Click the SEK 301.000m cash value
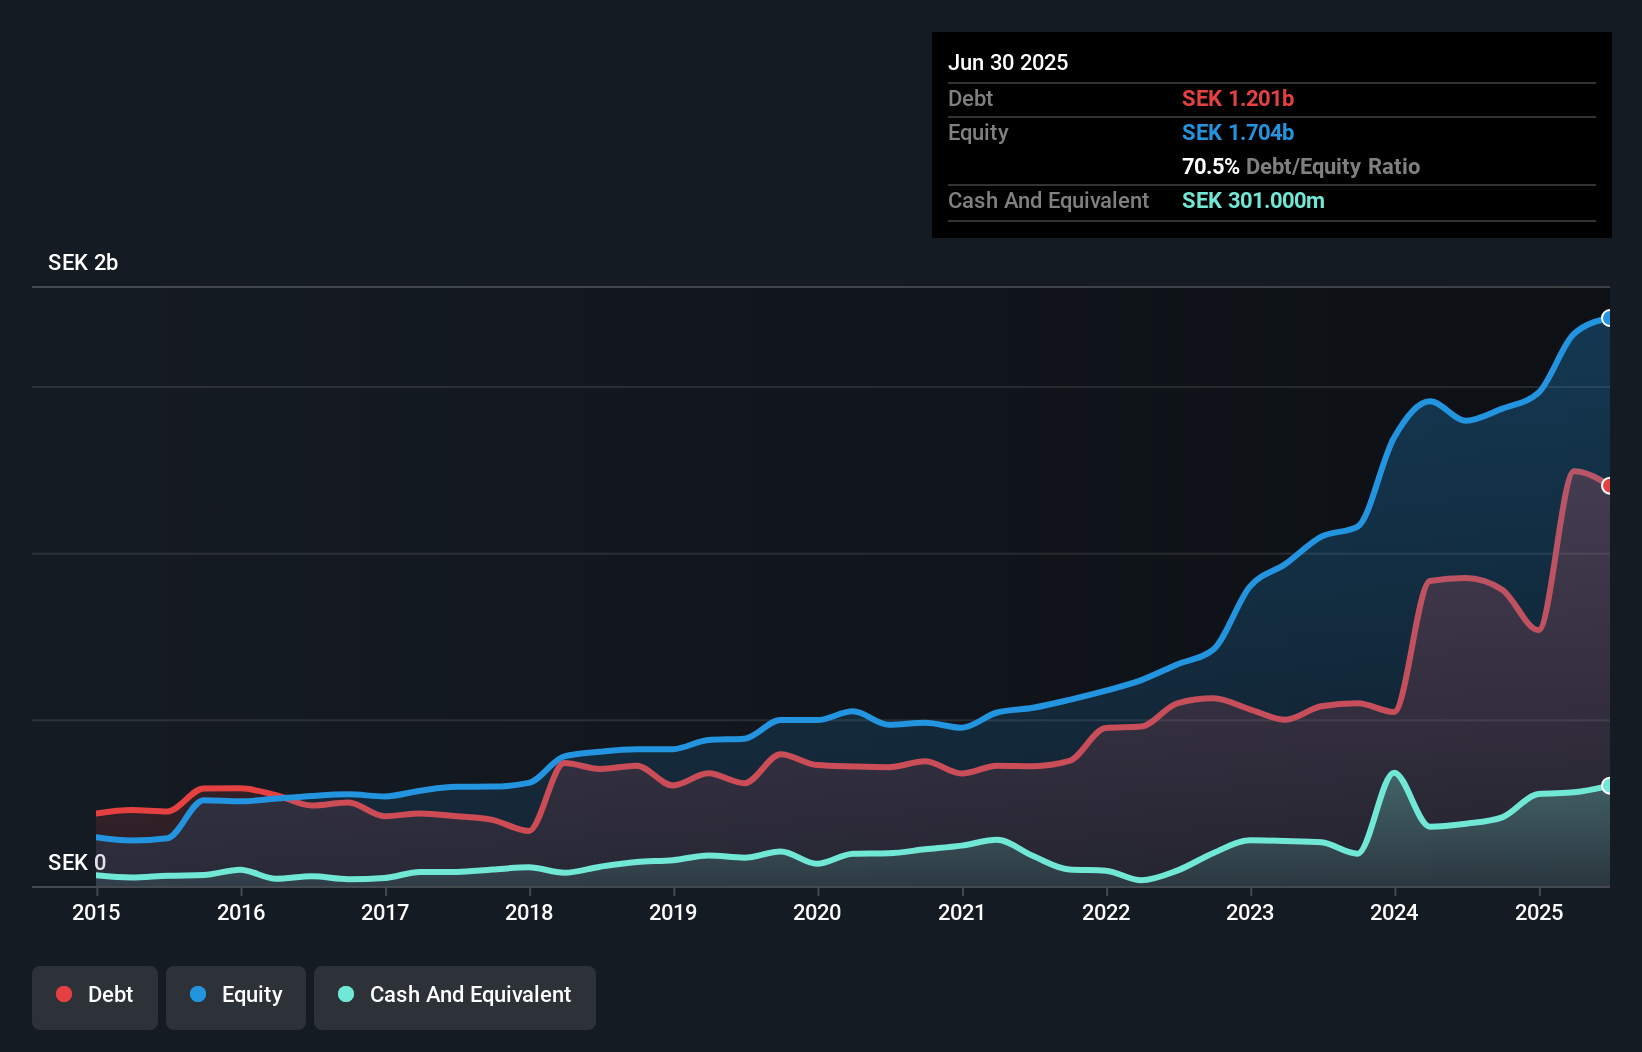This screenshot has width=1642, height=1052. click(x=1253, y=200)
